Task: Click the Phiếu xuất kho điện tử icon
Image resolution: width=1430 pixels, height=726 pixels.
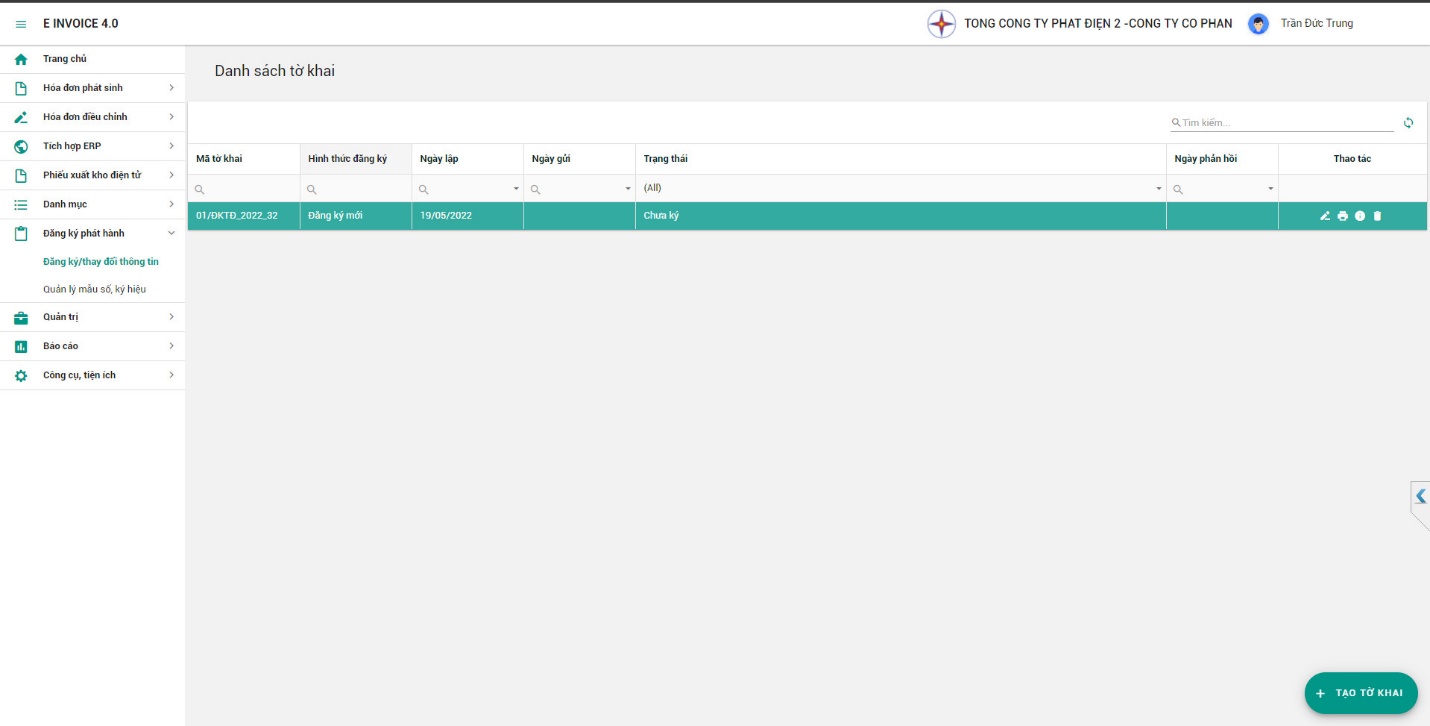Action: pyautogui.click(x=21, y=176)
